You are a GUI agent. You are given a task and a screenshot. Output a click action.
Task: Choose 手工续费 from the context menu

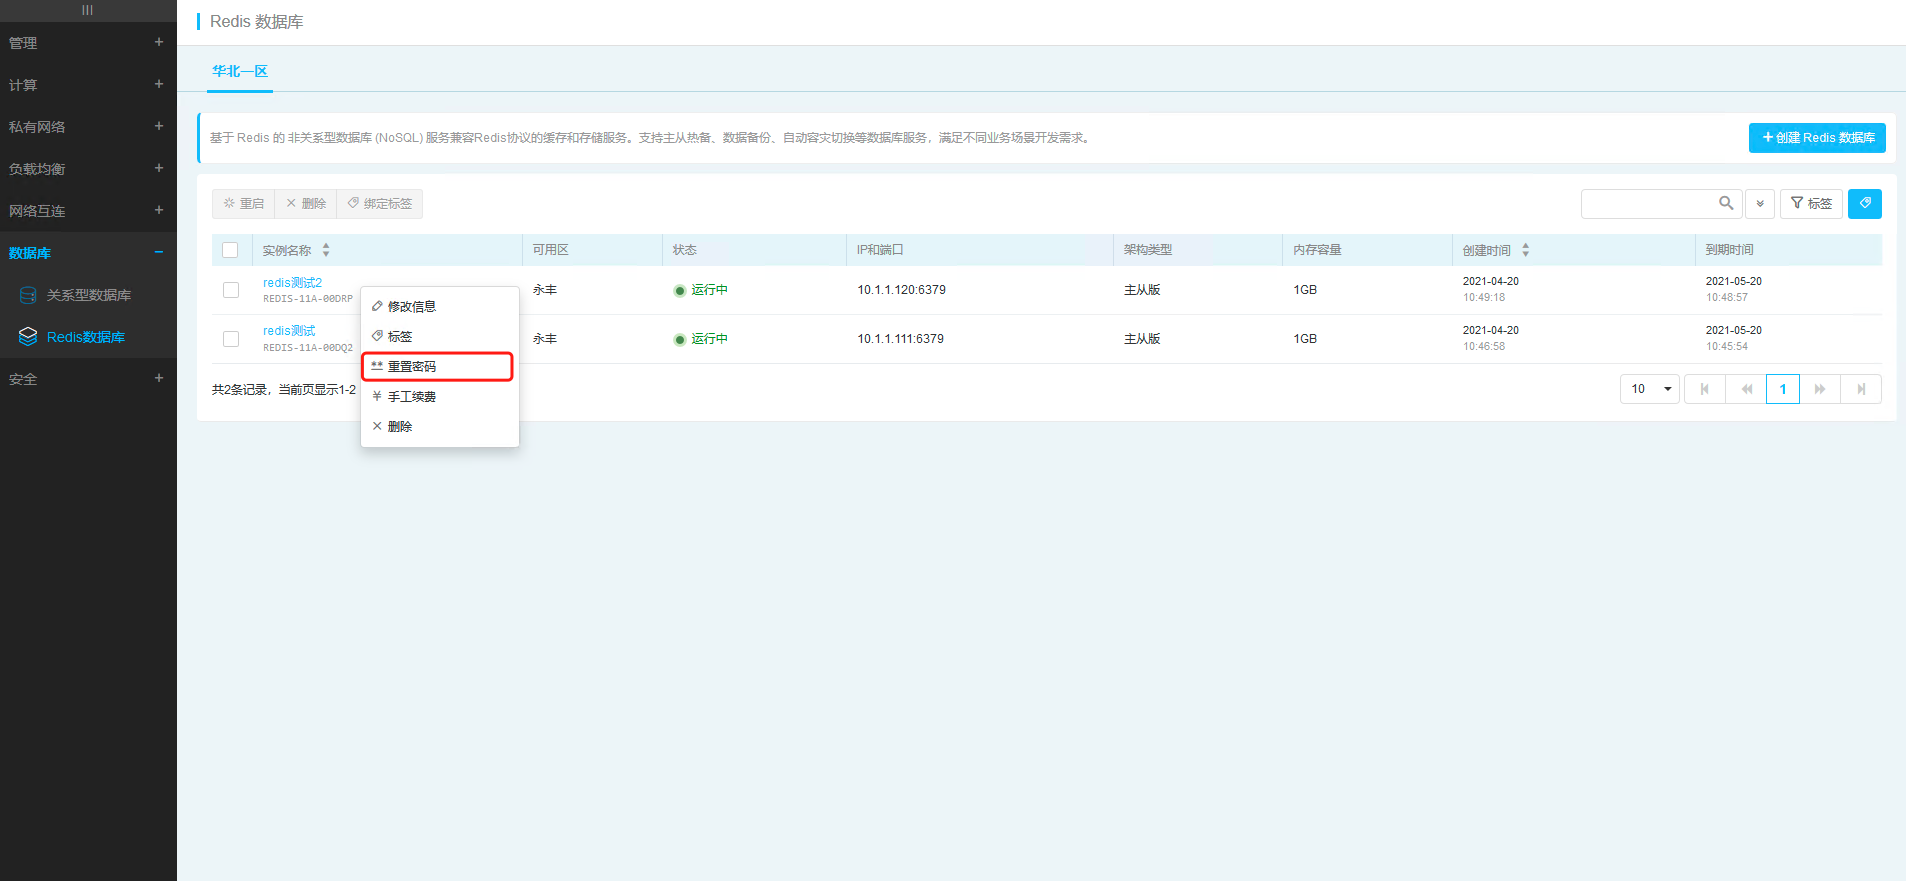coord(412,397)
